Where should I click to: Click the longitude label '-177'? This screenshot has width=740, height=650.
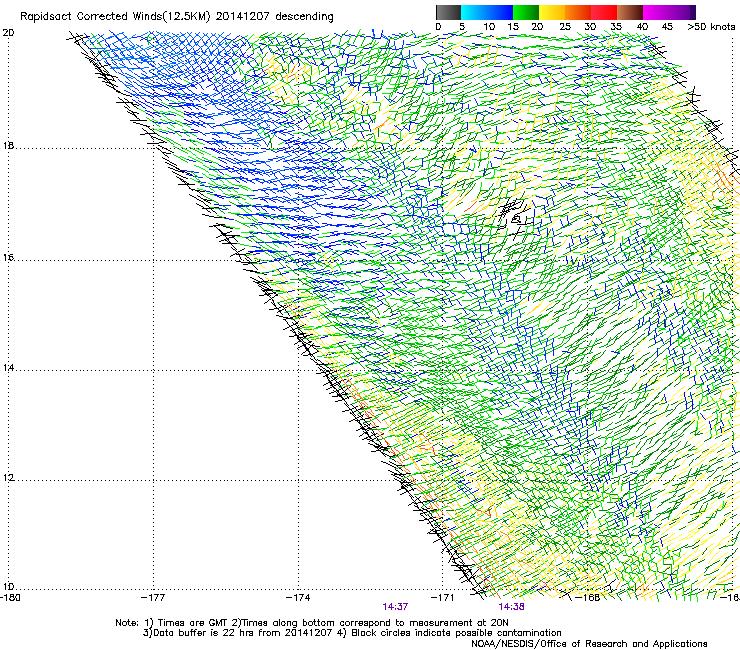tap(153, 598)
